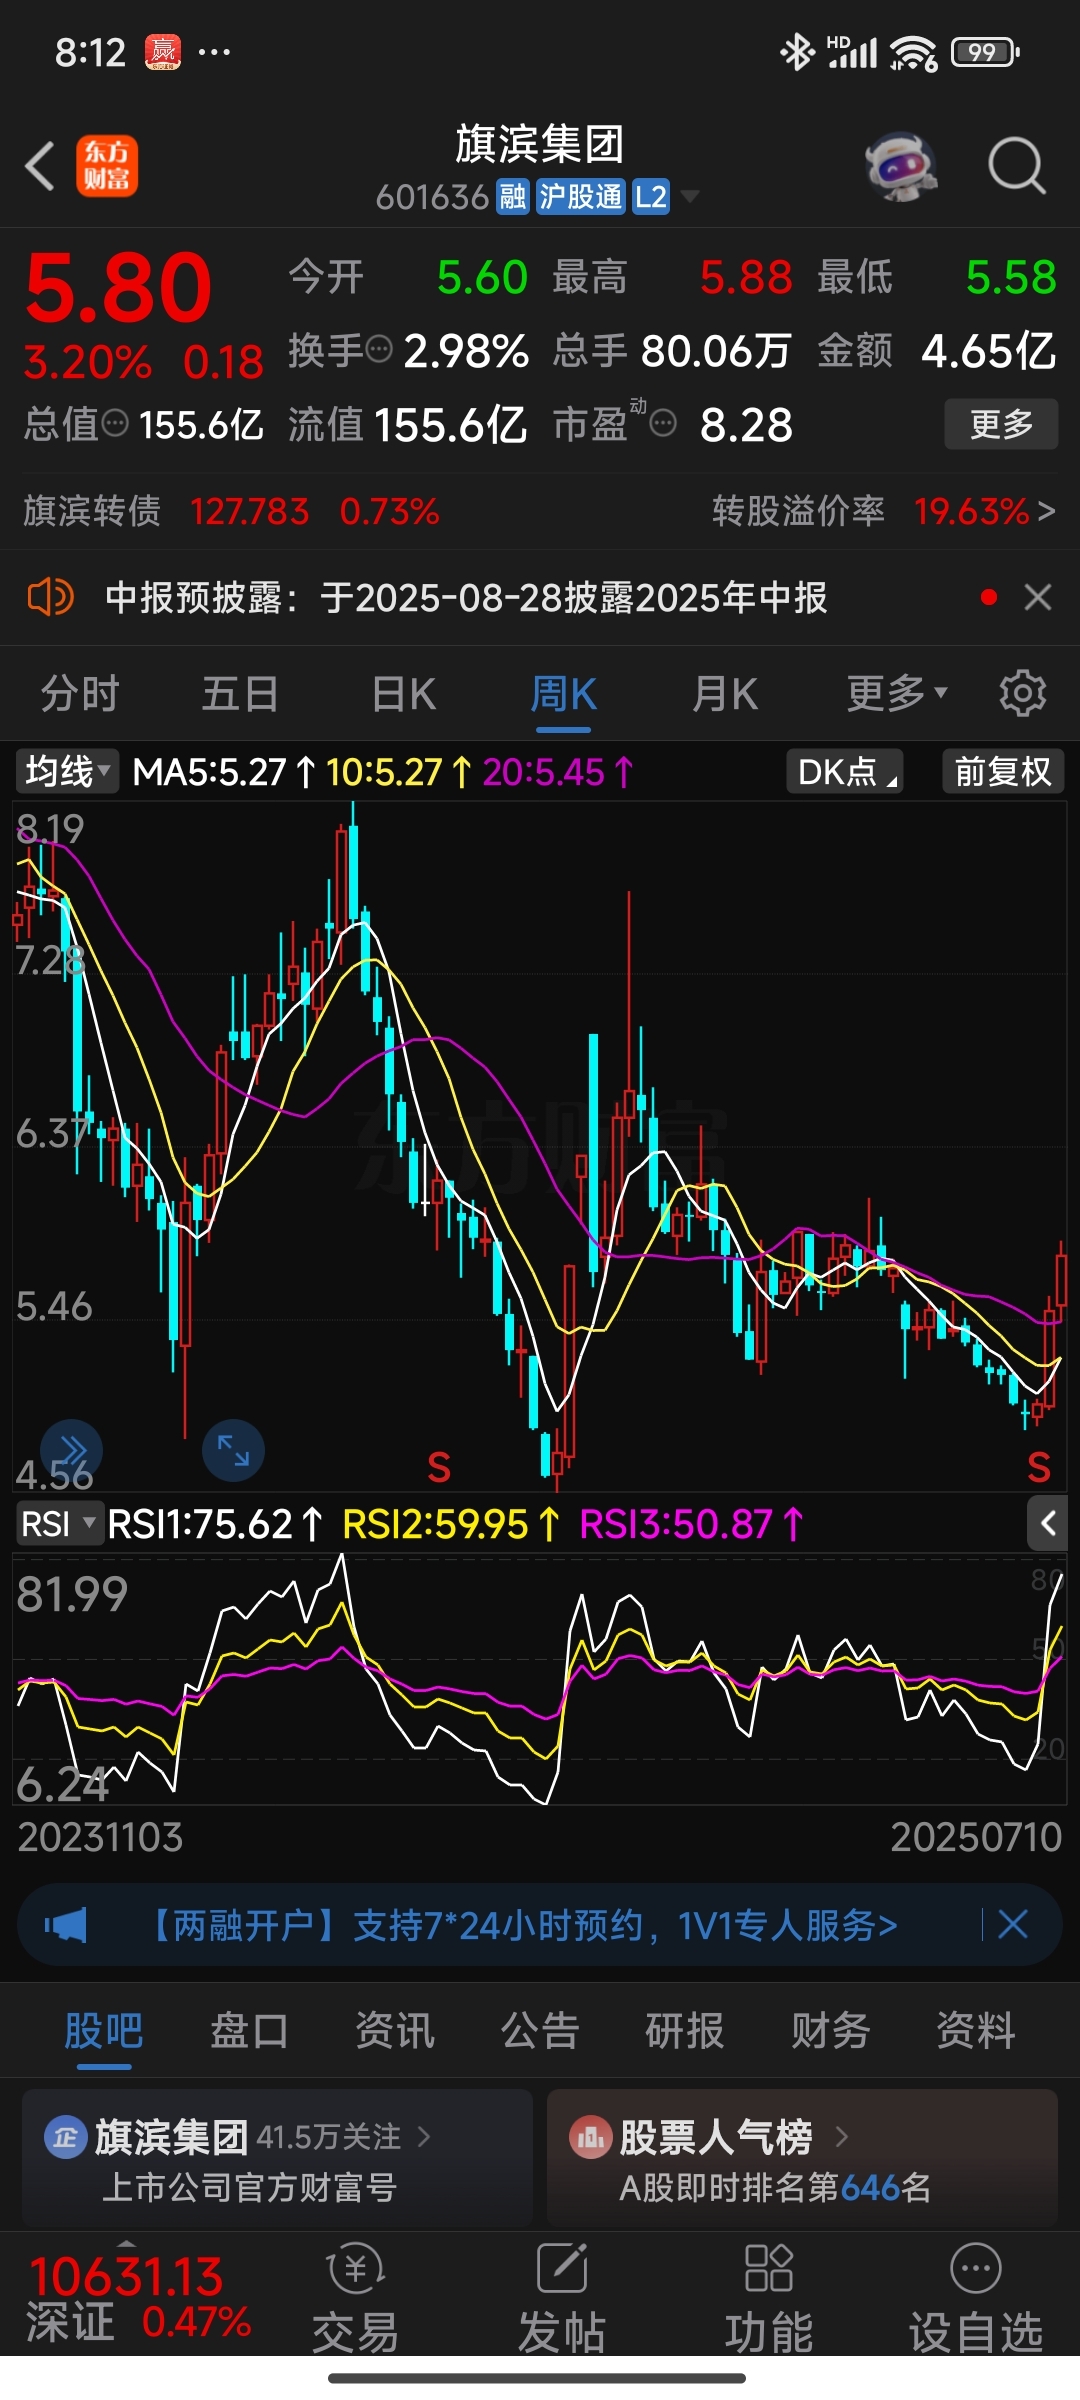Expand 41.5万关注 chevron
The height and width of the screenshot is (2400, 1080).
point(424,2137)
